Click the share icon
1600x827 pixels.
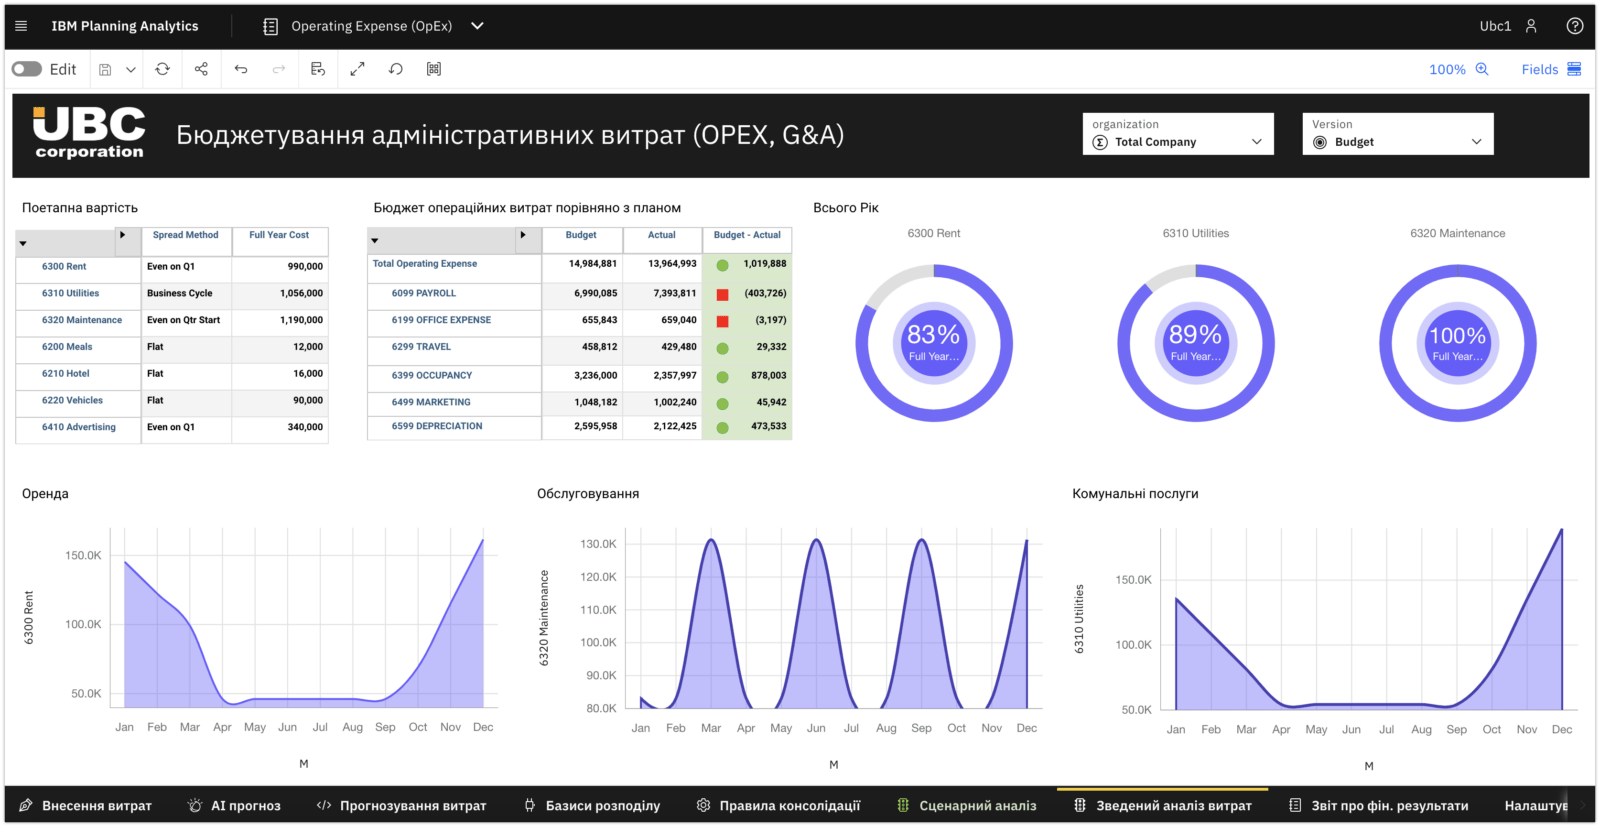point(201,69)
